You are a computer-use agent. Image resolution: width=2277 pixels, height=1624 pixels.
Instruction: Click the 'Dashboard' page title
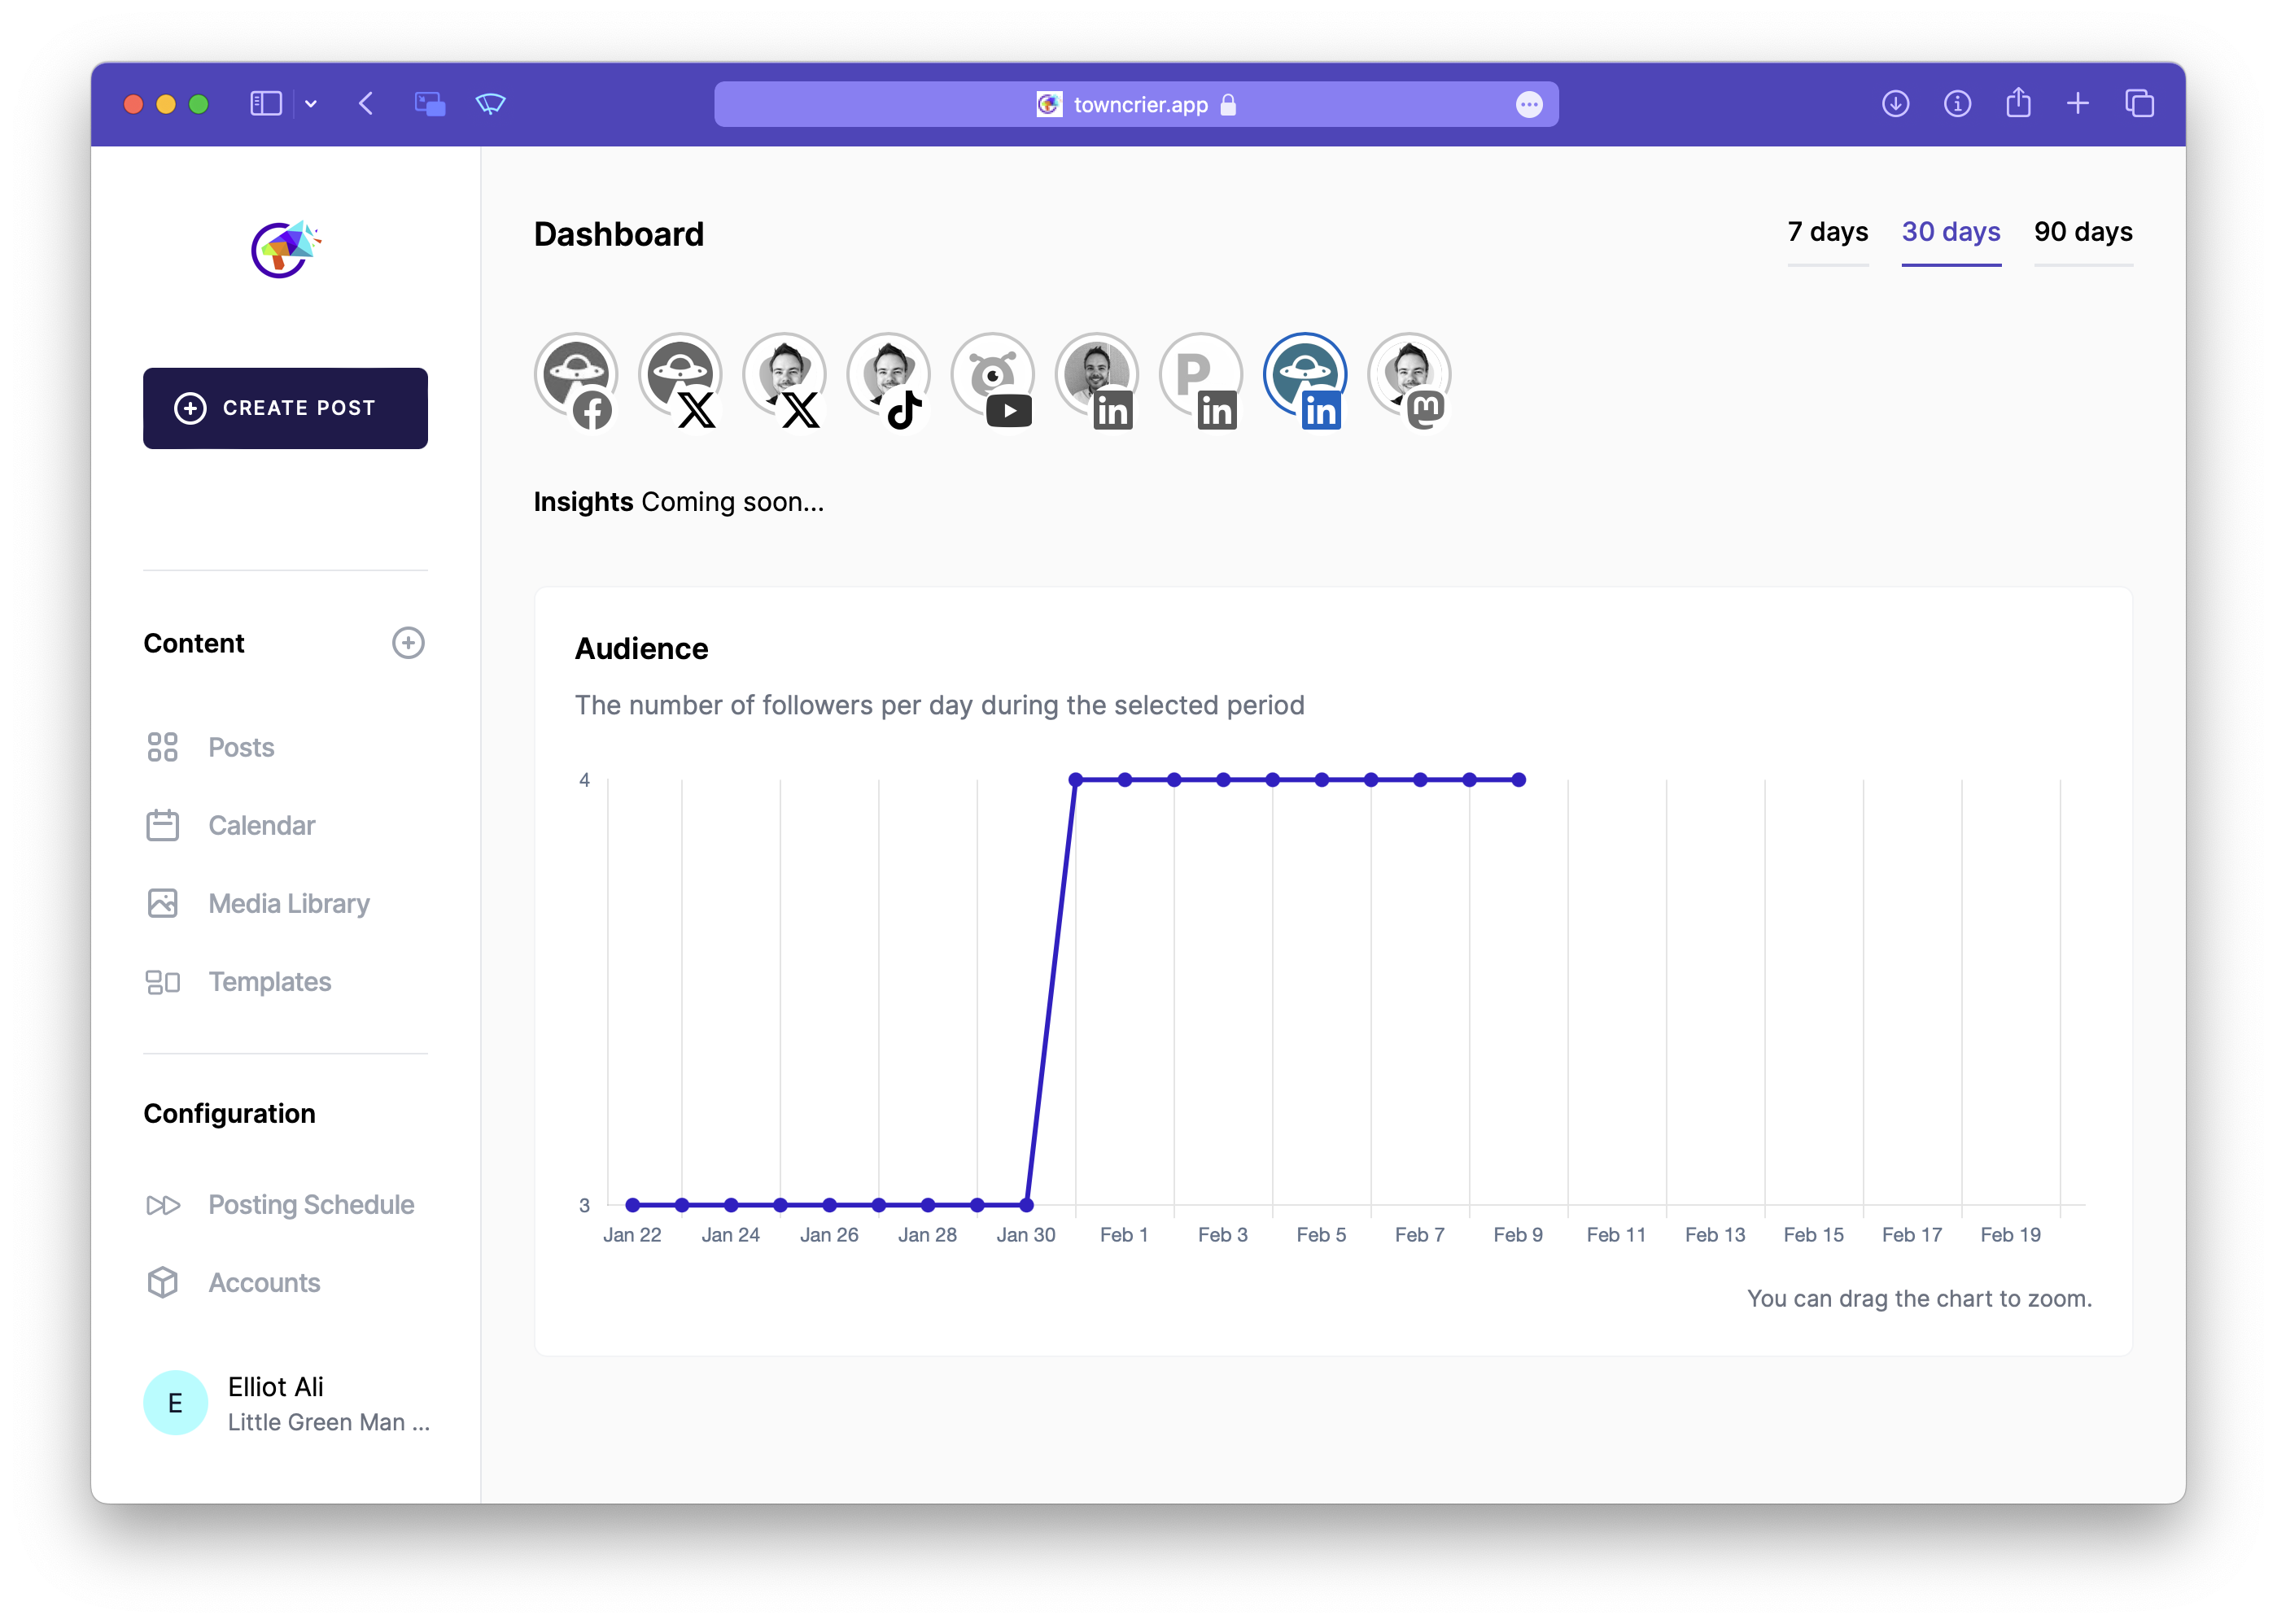619,234
